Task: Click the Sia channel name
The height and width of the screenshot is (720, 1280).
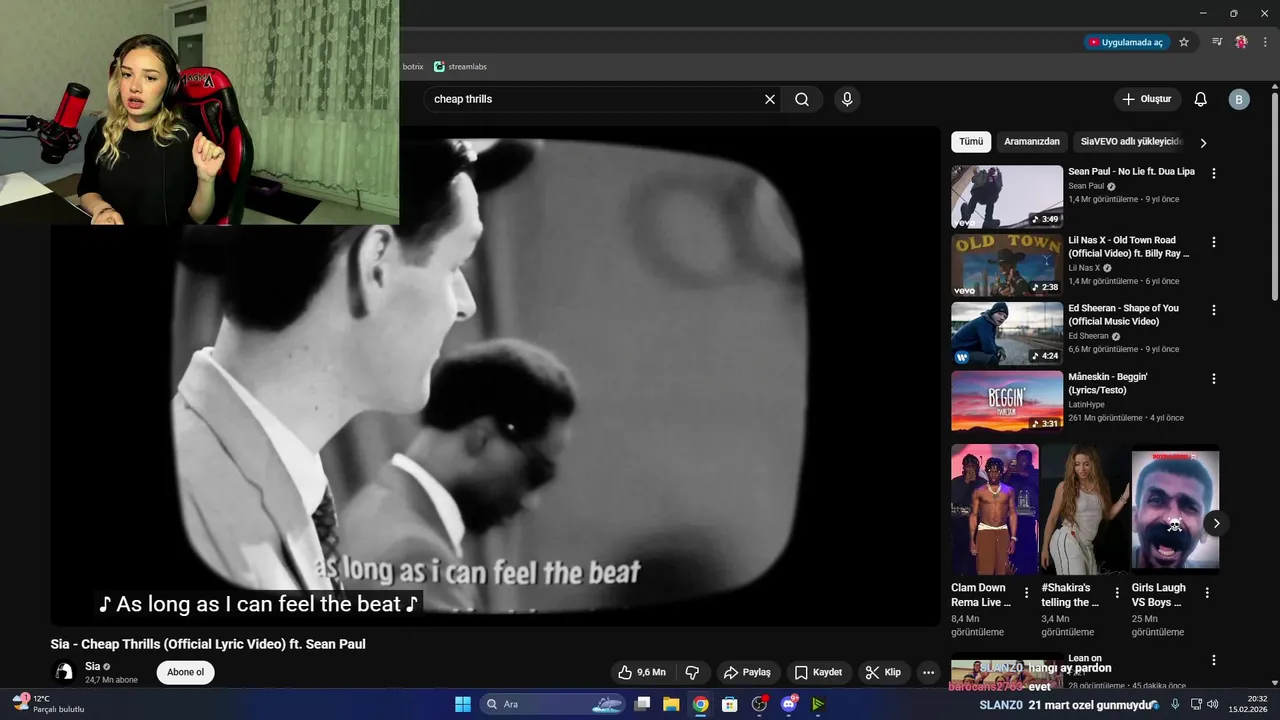Action: coord(93,666)
